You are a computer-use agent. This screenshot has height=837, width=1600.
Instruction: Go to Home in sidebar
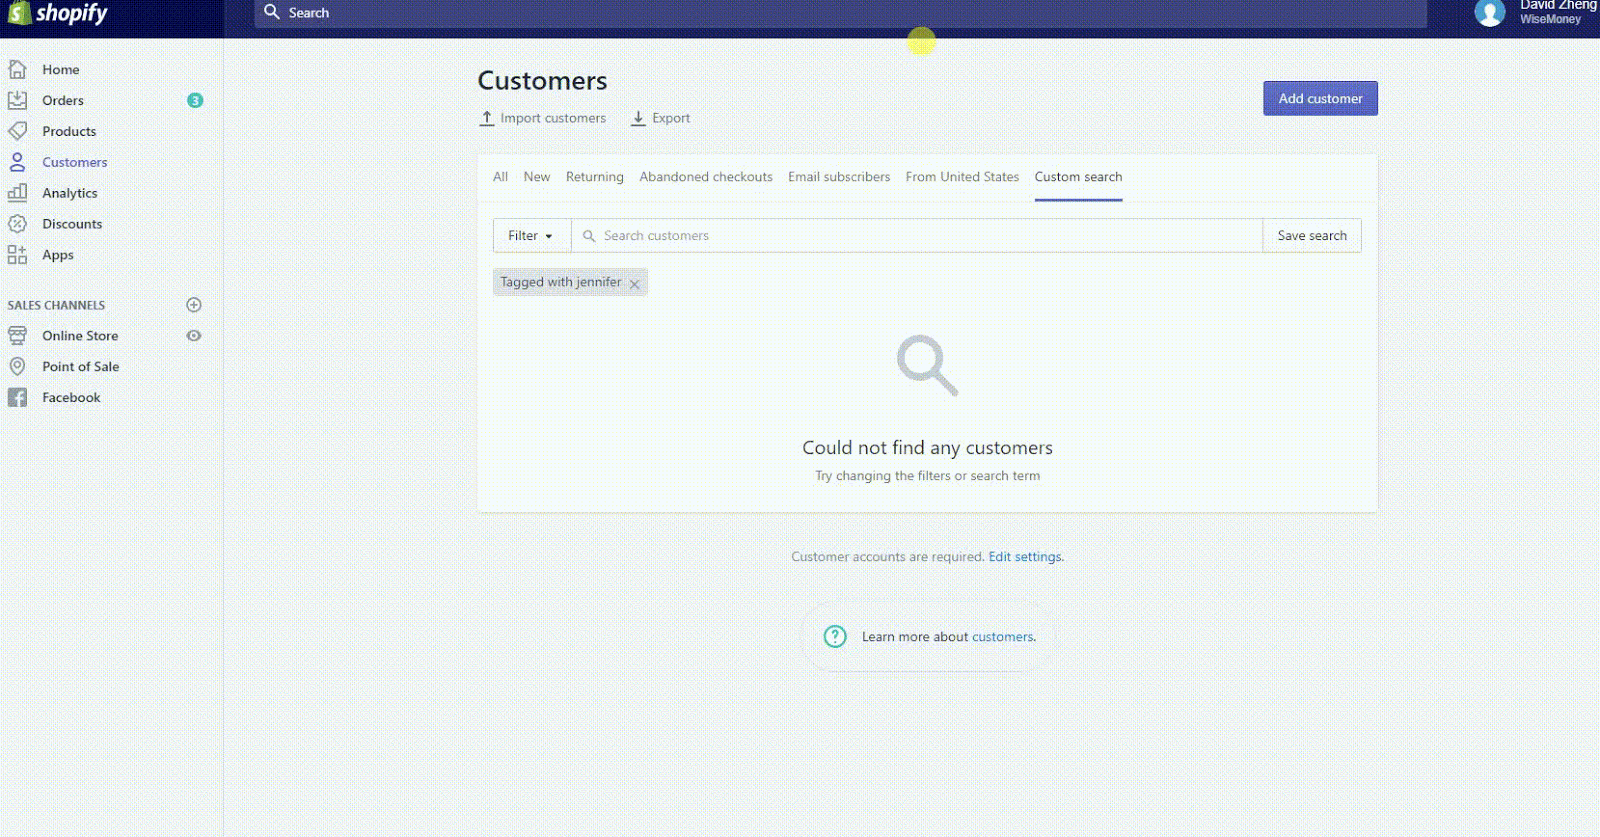[61, 70]
